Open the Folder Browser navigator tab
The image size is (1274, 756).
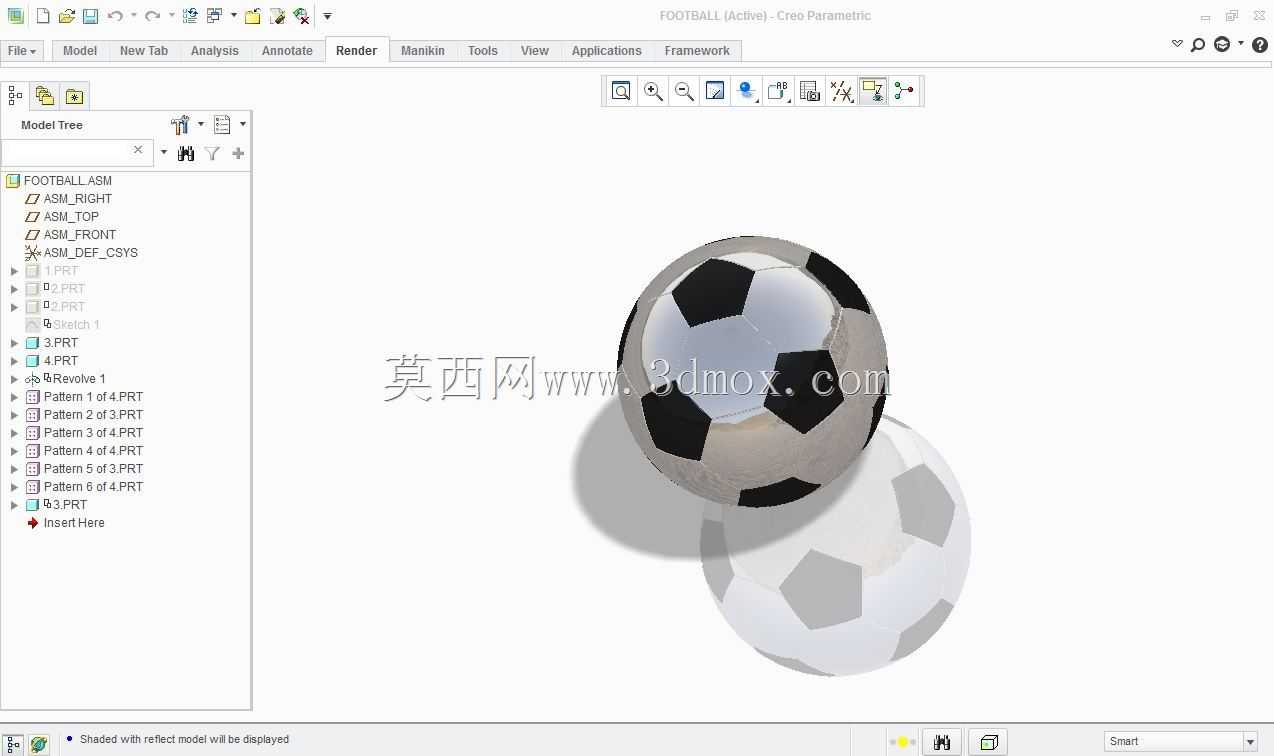click(44, 95)
